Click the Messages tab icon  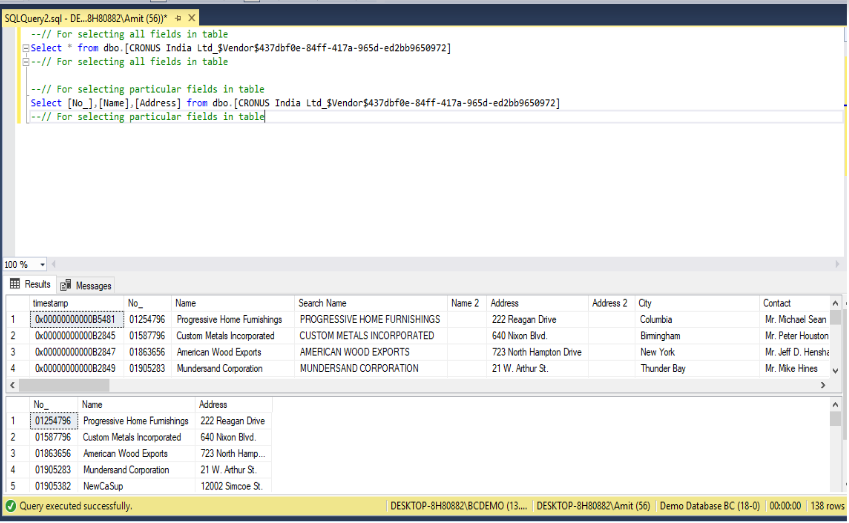click(x=66, y=285)
